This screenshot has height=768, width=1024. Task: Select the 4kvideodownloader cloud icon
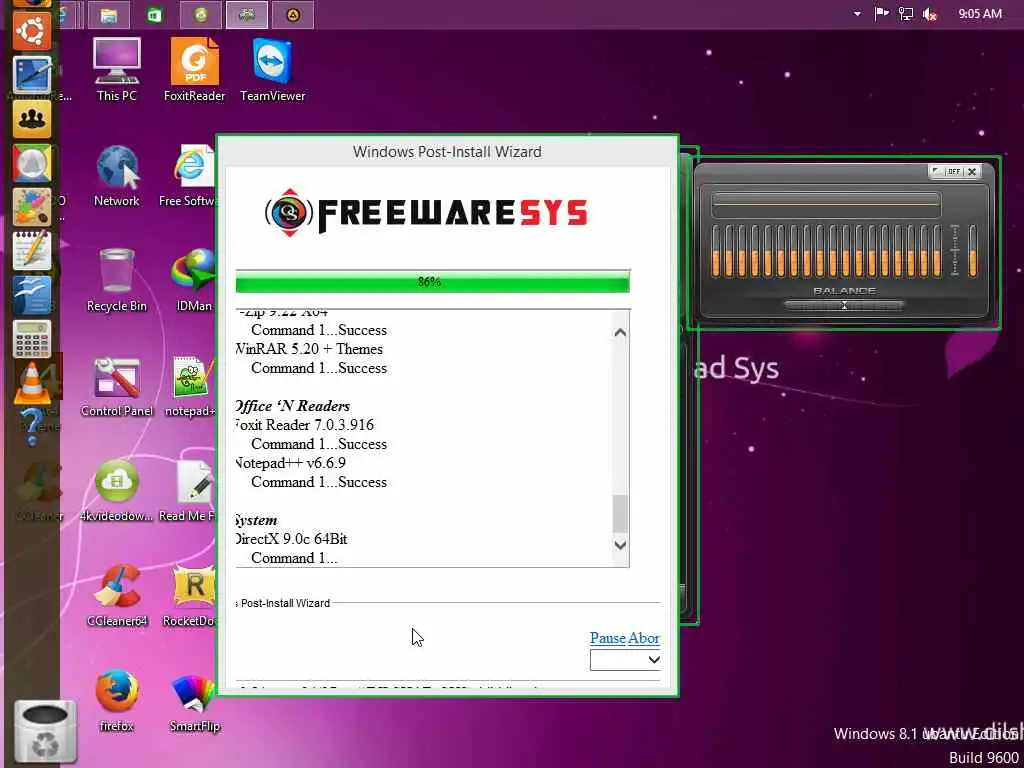tap(117, 491)
